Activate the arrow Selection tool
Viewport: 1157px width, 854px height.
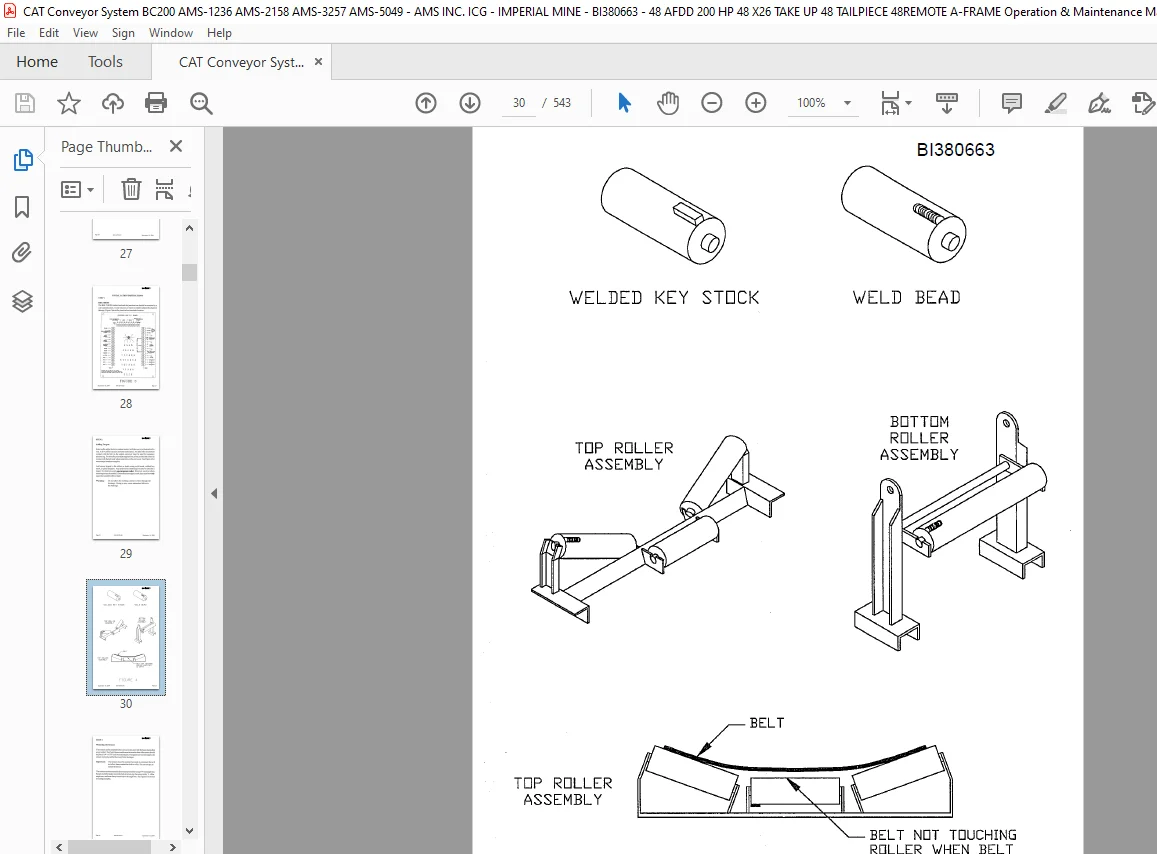(x=624, y=103)
